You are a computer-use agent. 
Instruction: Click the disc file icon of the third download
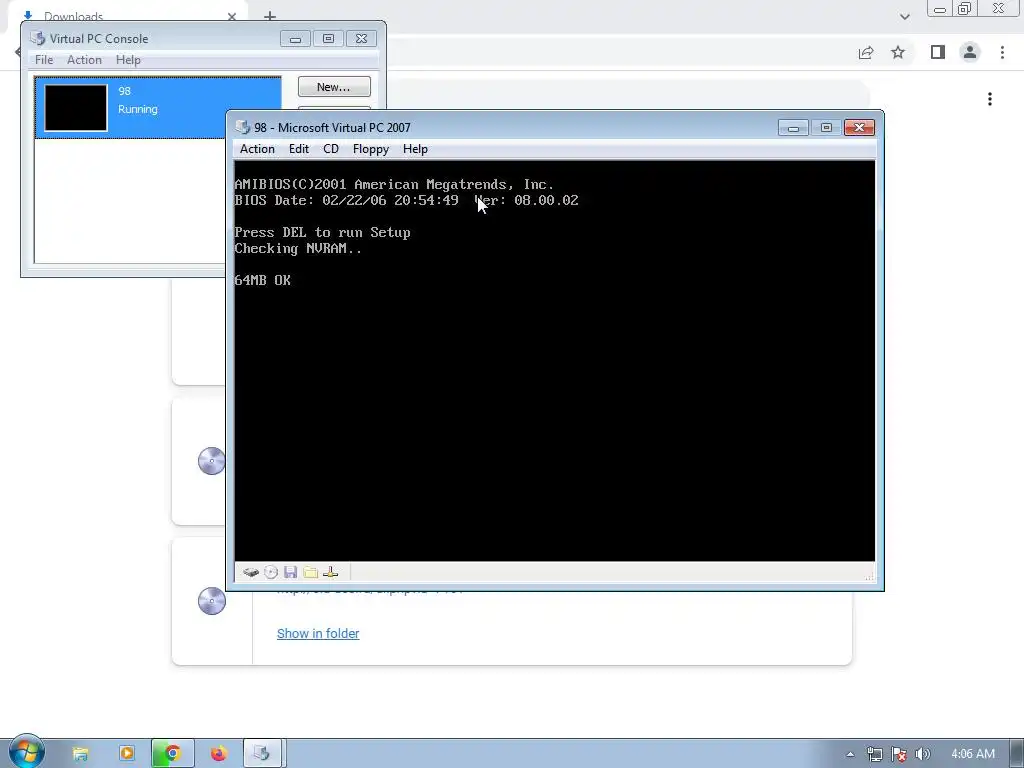pos(212,461)
